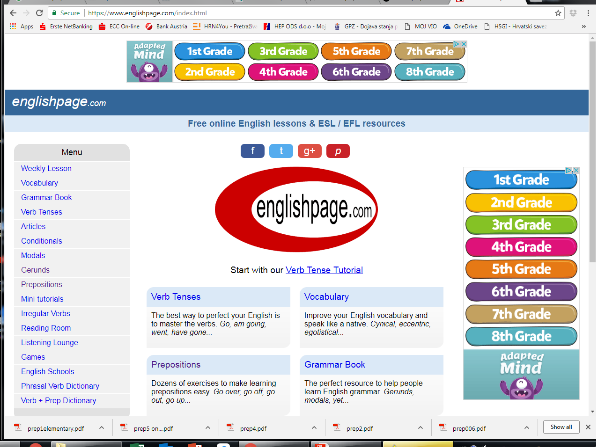Click the browser back arrow
This screenshot has height=447, width=596.
tap(13, 13)
